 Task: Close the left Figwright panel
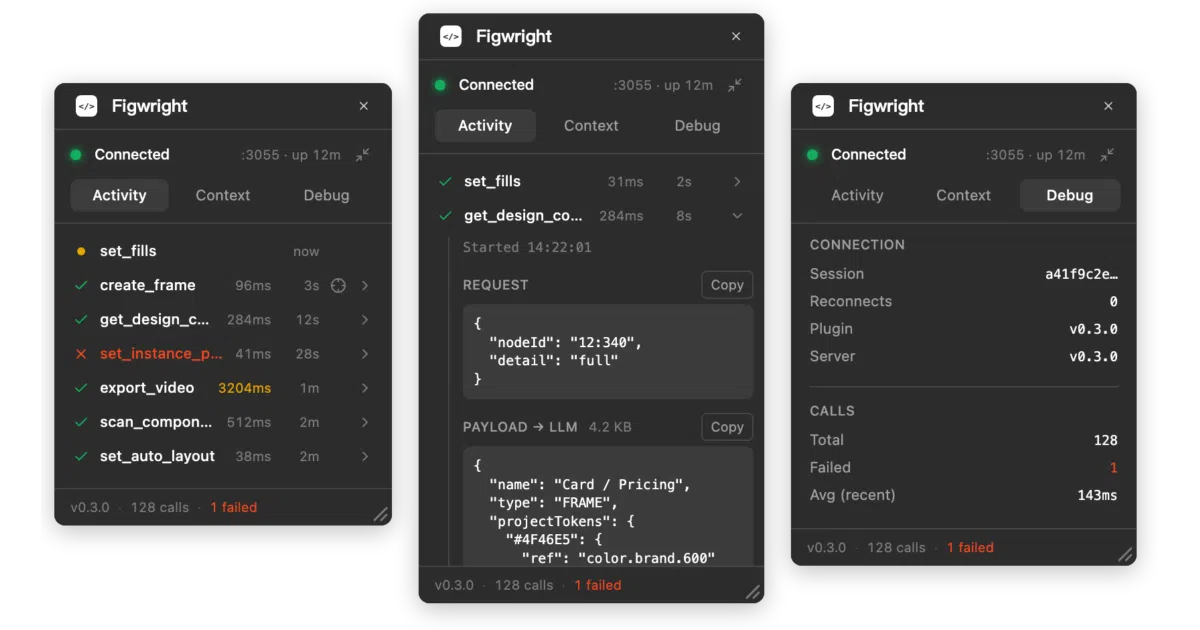364,106
